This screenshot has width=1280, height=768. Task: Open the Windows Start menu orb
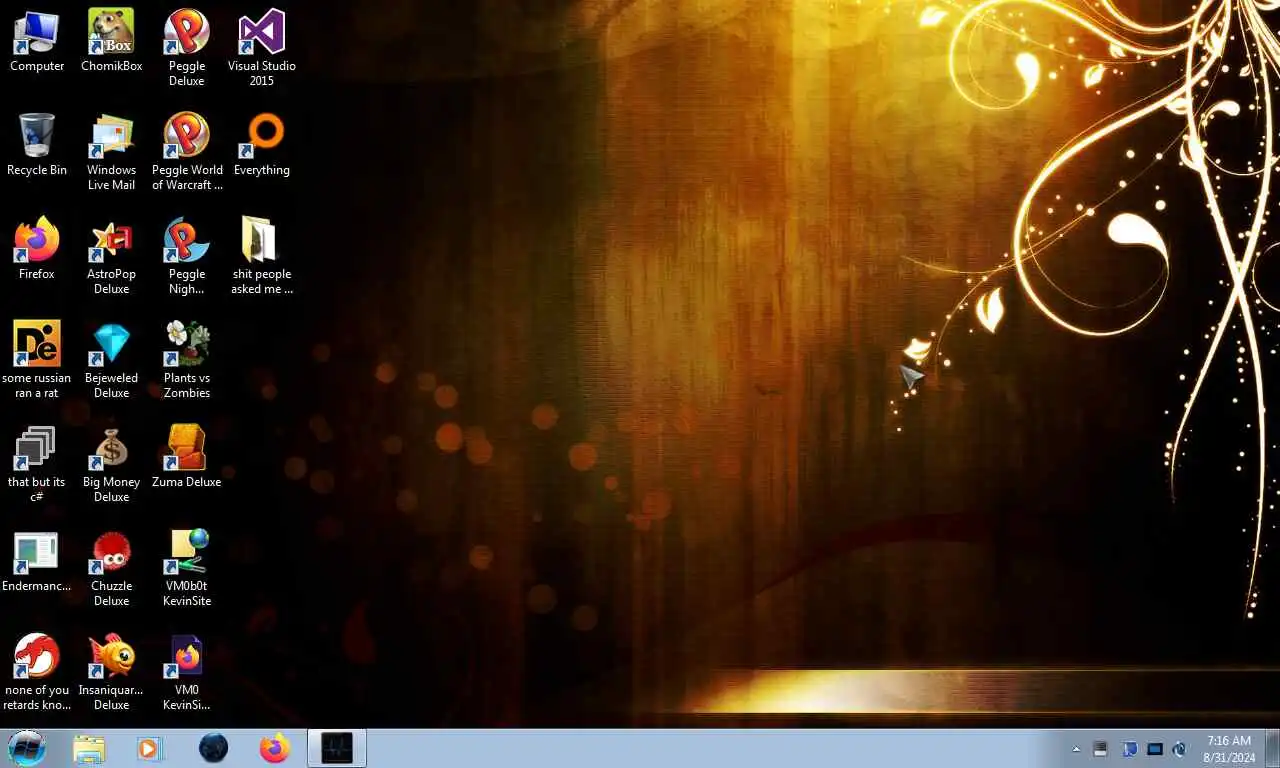27,748
